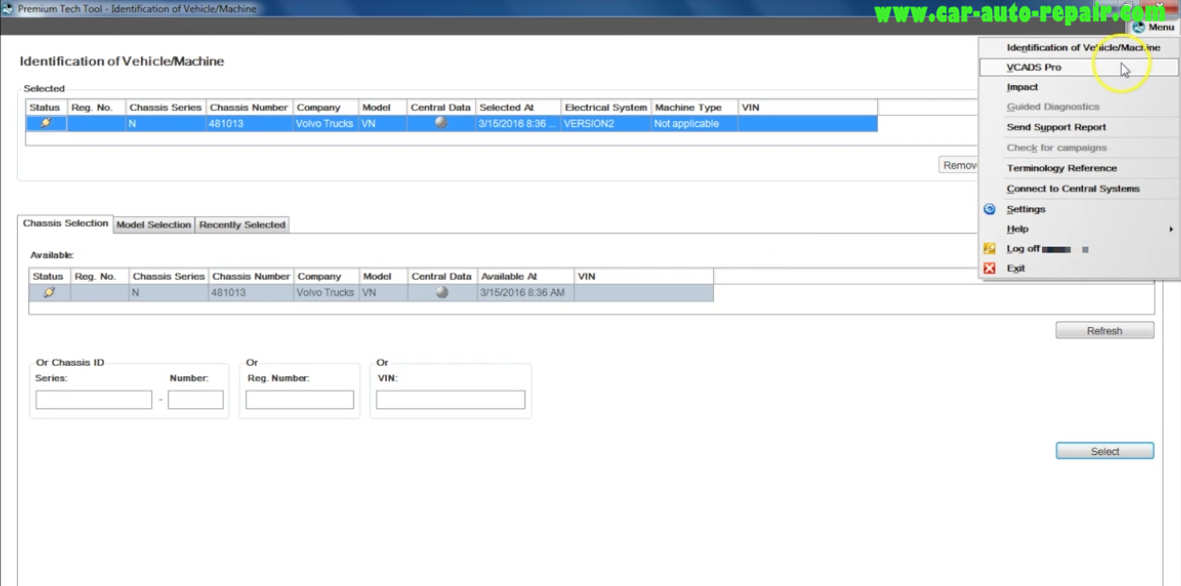Click Volvo Trucks cell in Selected row
Image resolution: width=1181 pixels, height=586 pixels.
pos(325,124)
